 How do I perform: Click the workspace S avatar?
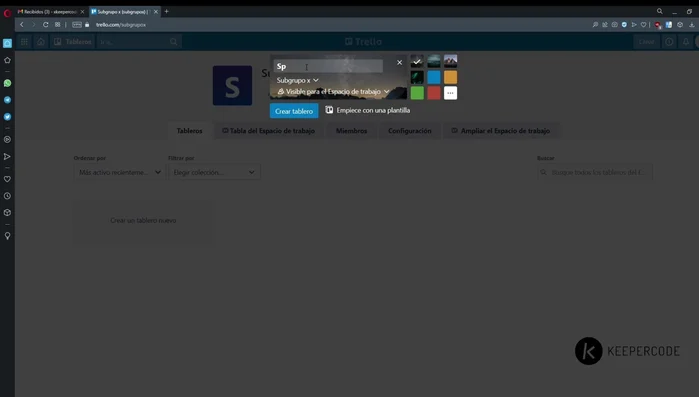tap(232, 86)
